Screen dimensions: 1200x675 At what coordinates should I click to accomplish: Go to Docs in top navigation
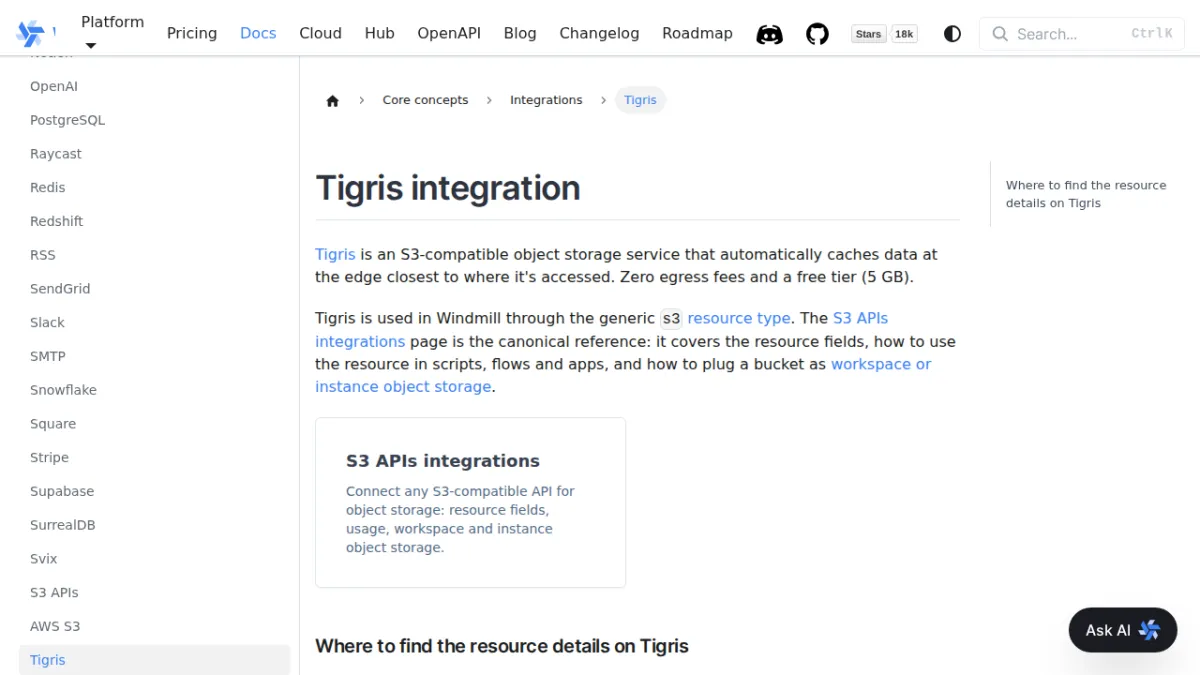258,33
